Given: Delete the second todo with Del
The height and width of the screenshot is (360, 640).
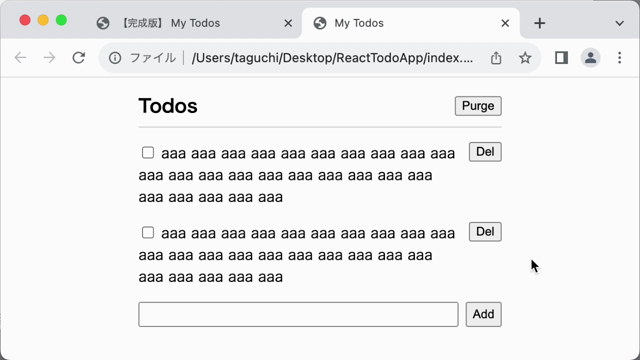Looking at the screenshot, I should point(485,232).
